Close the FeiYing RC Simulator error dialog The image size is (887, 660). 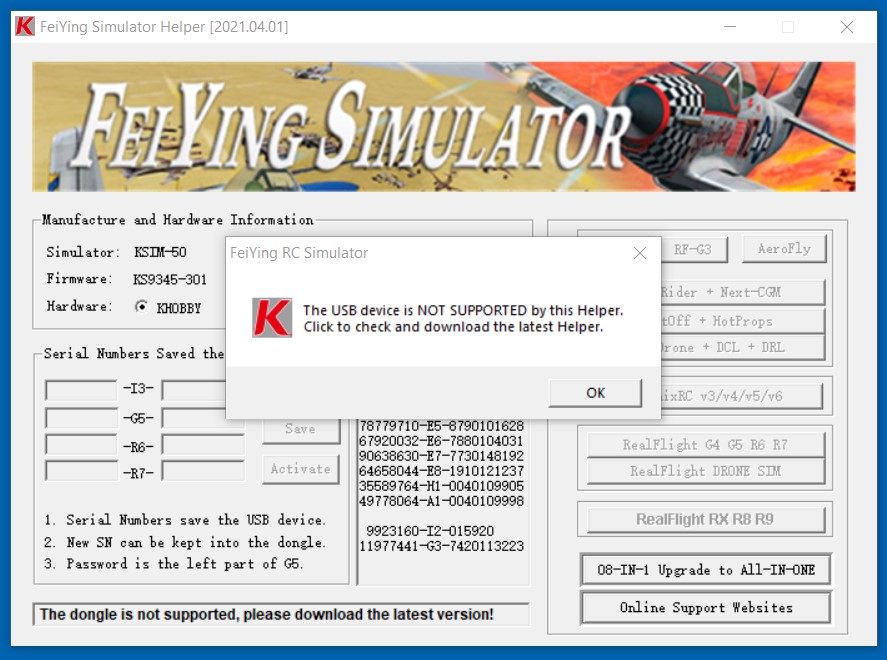point(640,253)
